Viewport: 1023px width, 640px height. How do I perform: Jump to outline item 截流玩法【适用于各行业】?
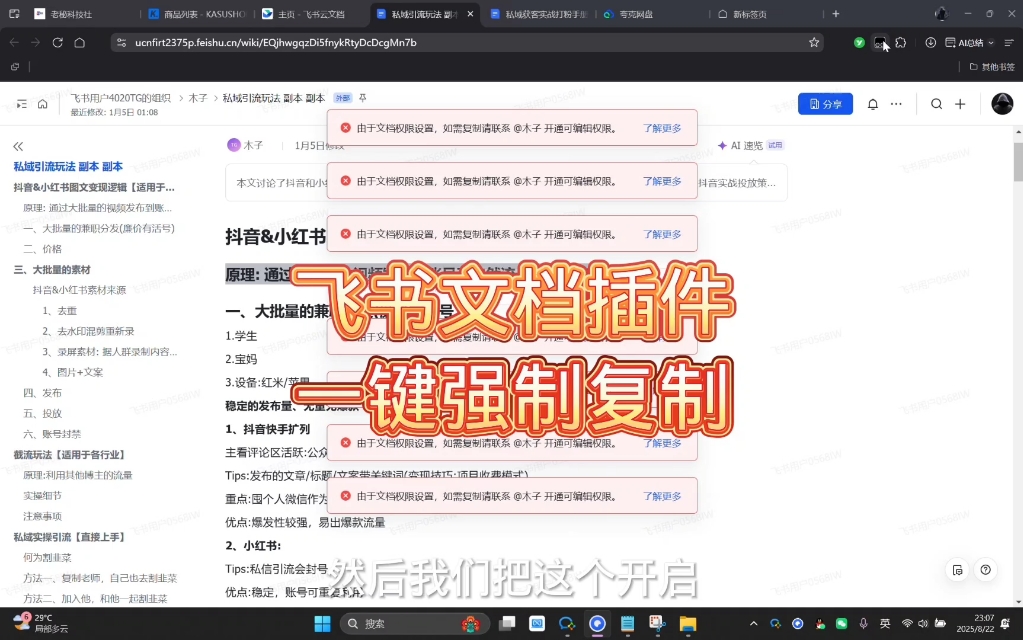click(69, 455)
